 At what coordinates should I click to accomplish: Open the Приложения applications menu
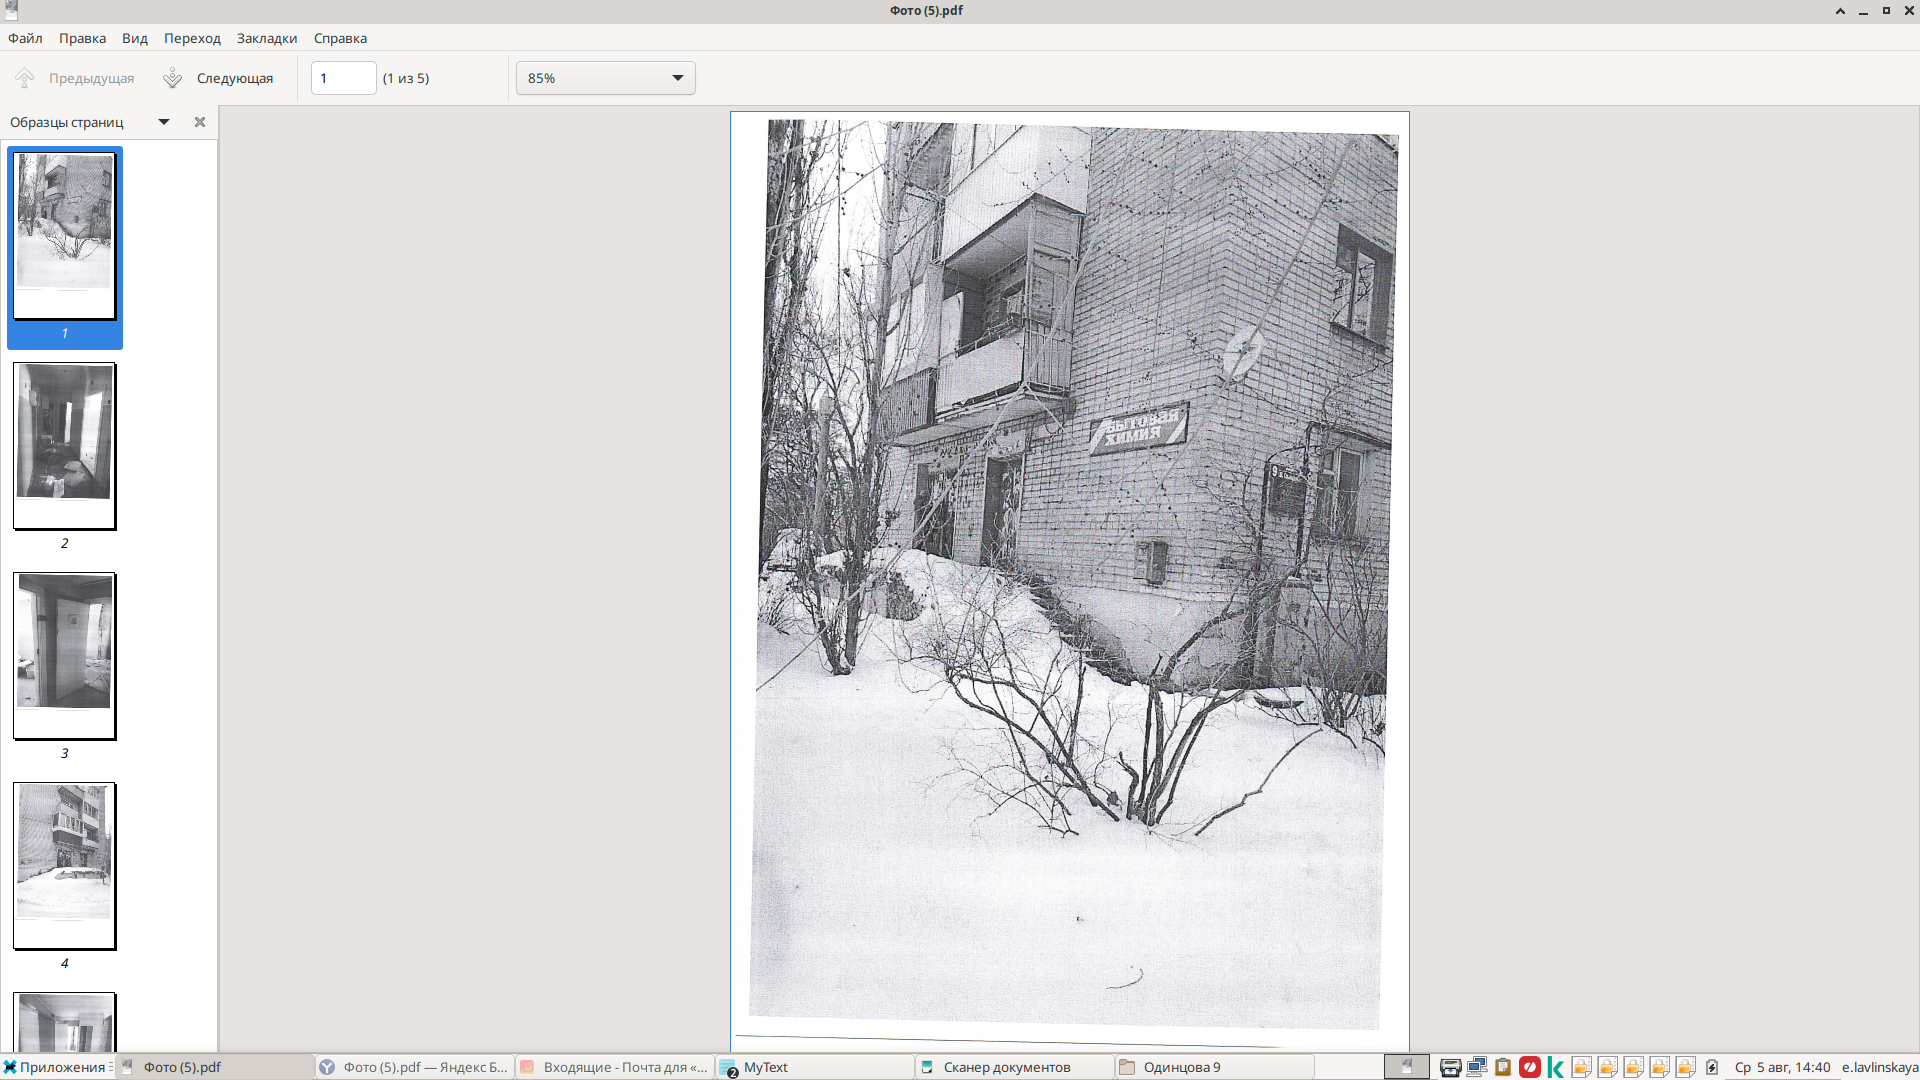point(58,1067)
